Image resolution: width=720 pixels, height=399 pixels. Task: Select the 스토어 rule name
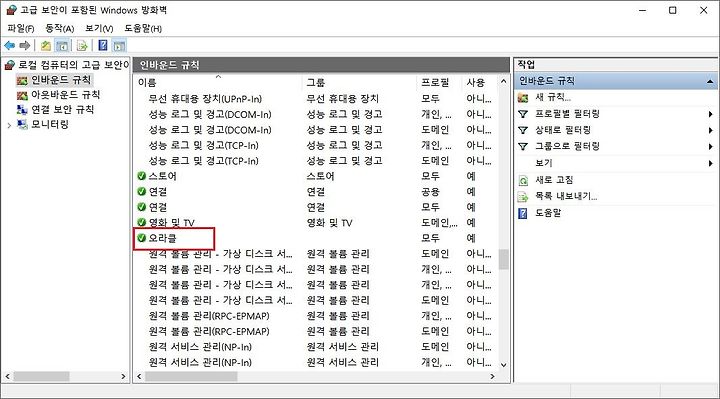tap(163, 176)
